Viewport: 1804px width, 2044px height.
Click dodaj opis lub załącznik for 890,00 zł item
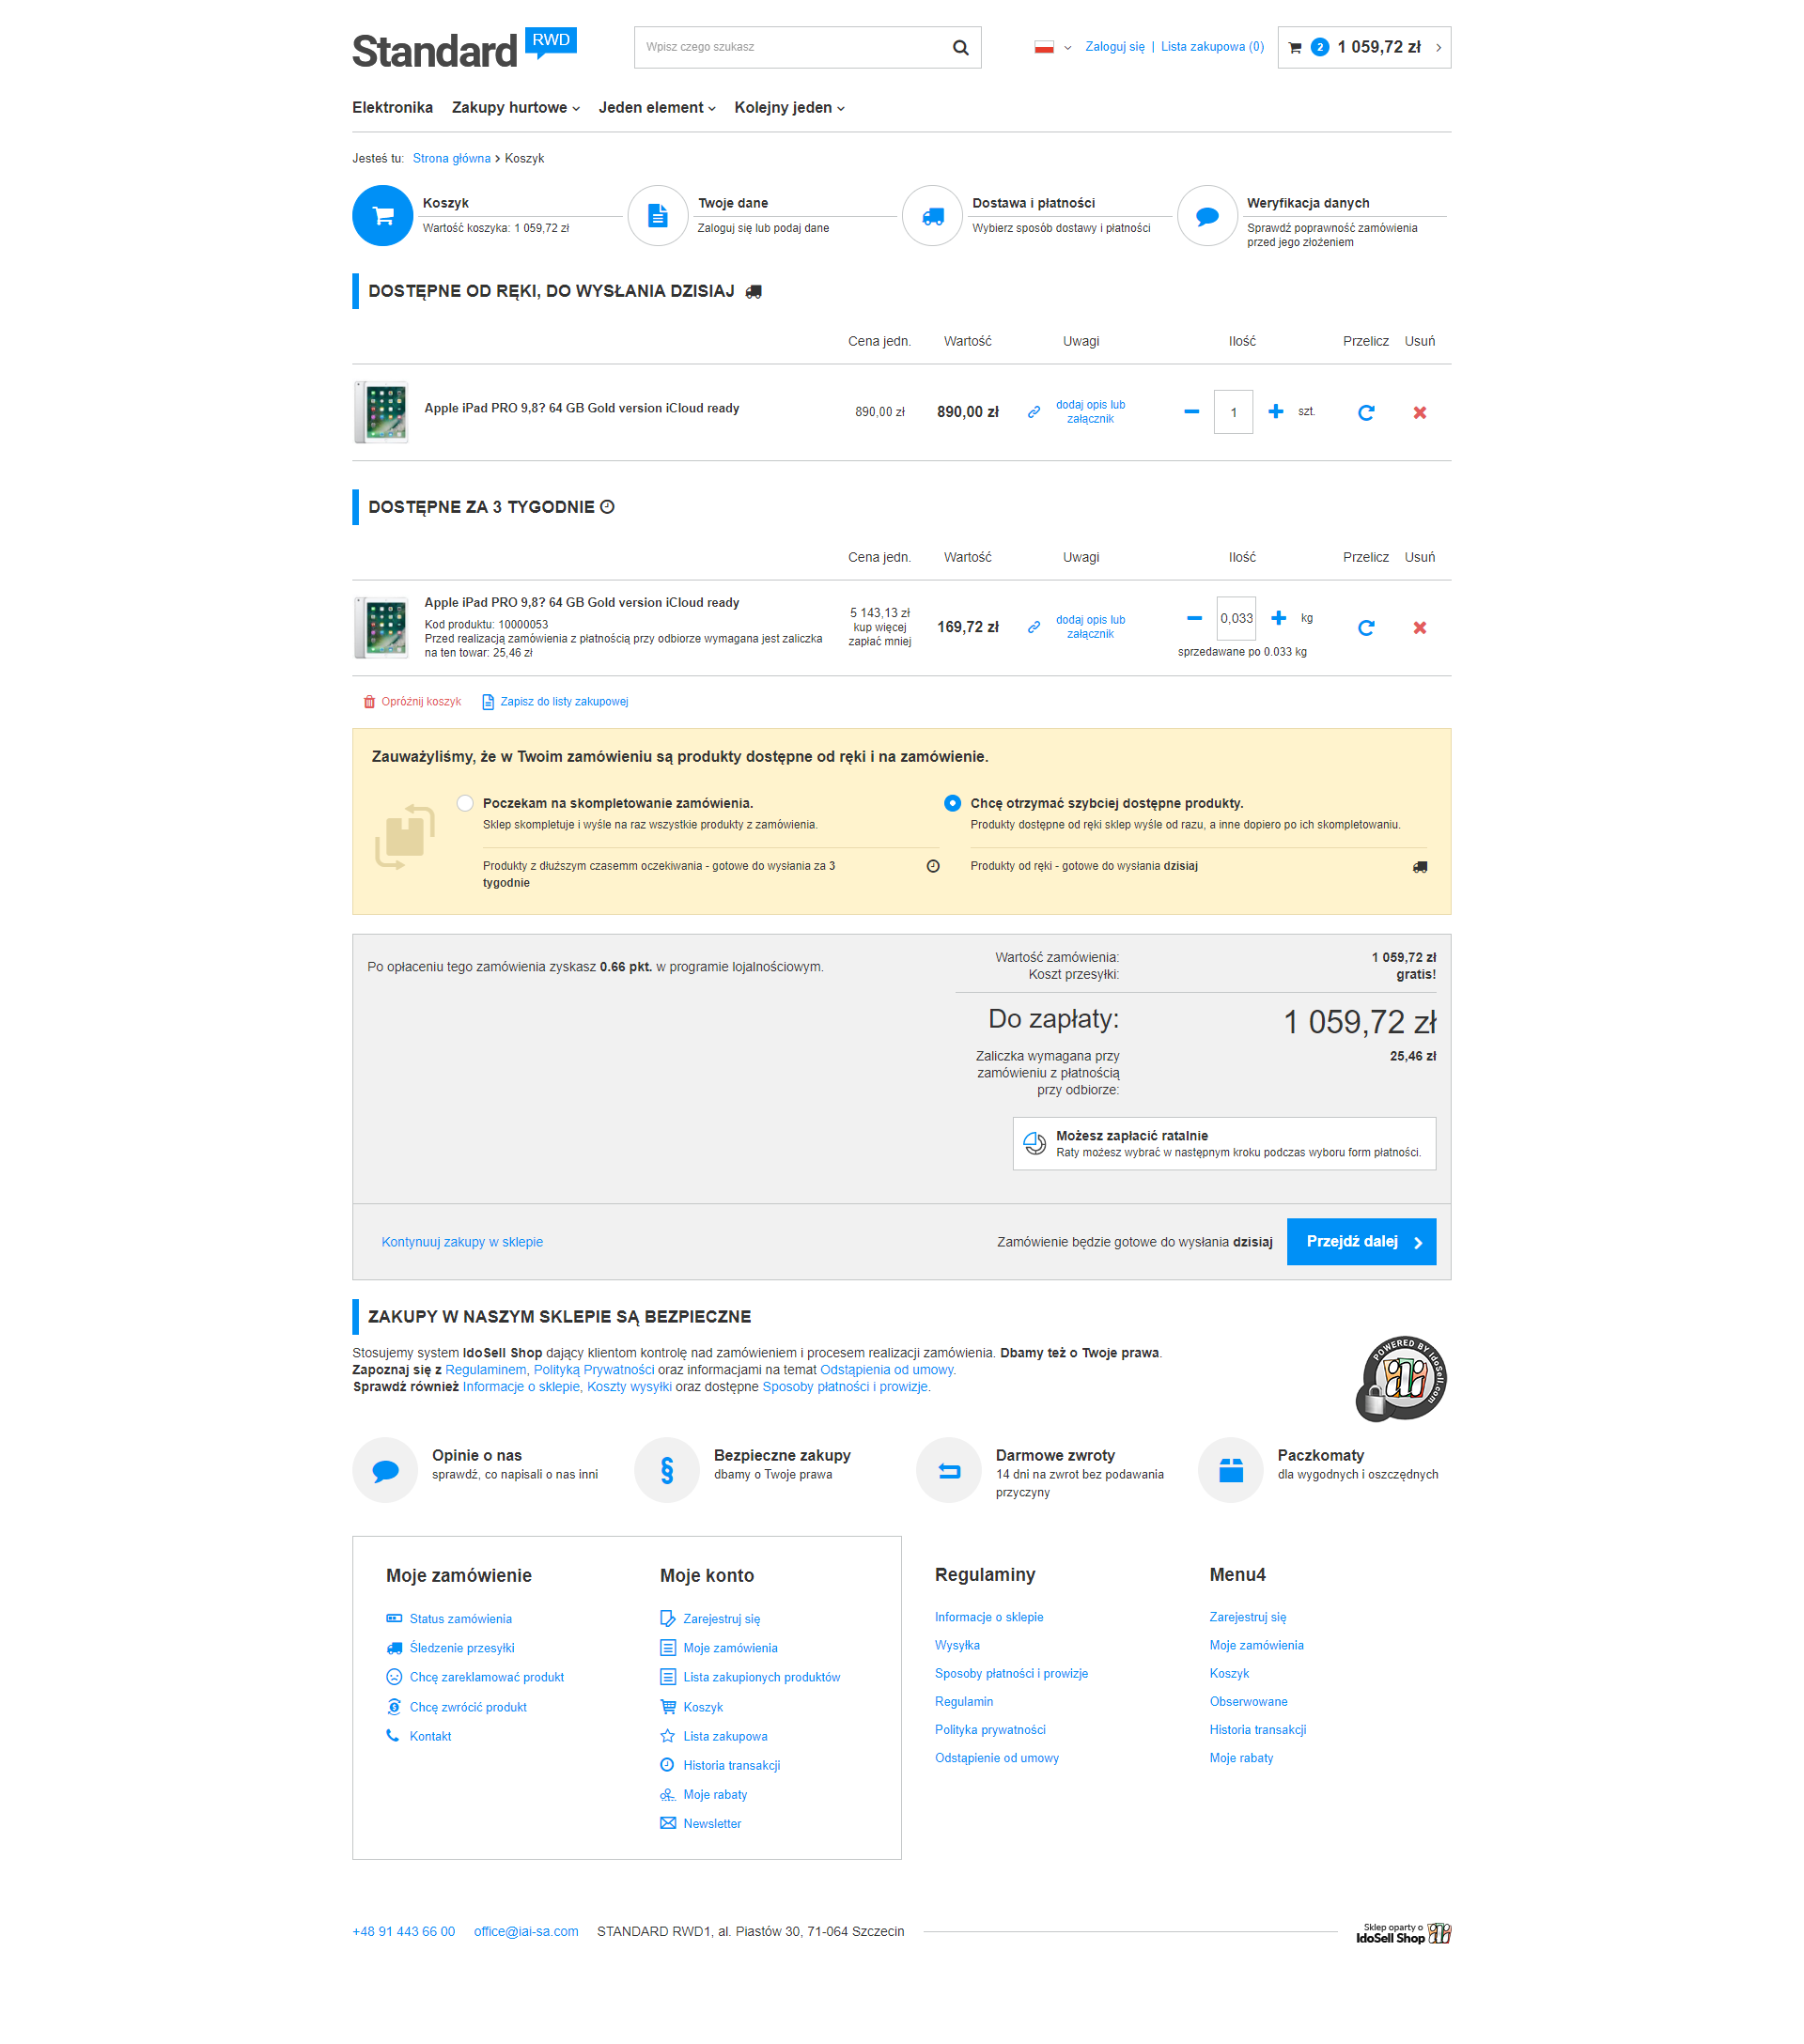coord(1090,412)
